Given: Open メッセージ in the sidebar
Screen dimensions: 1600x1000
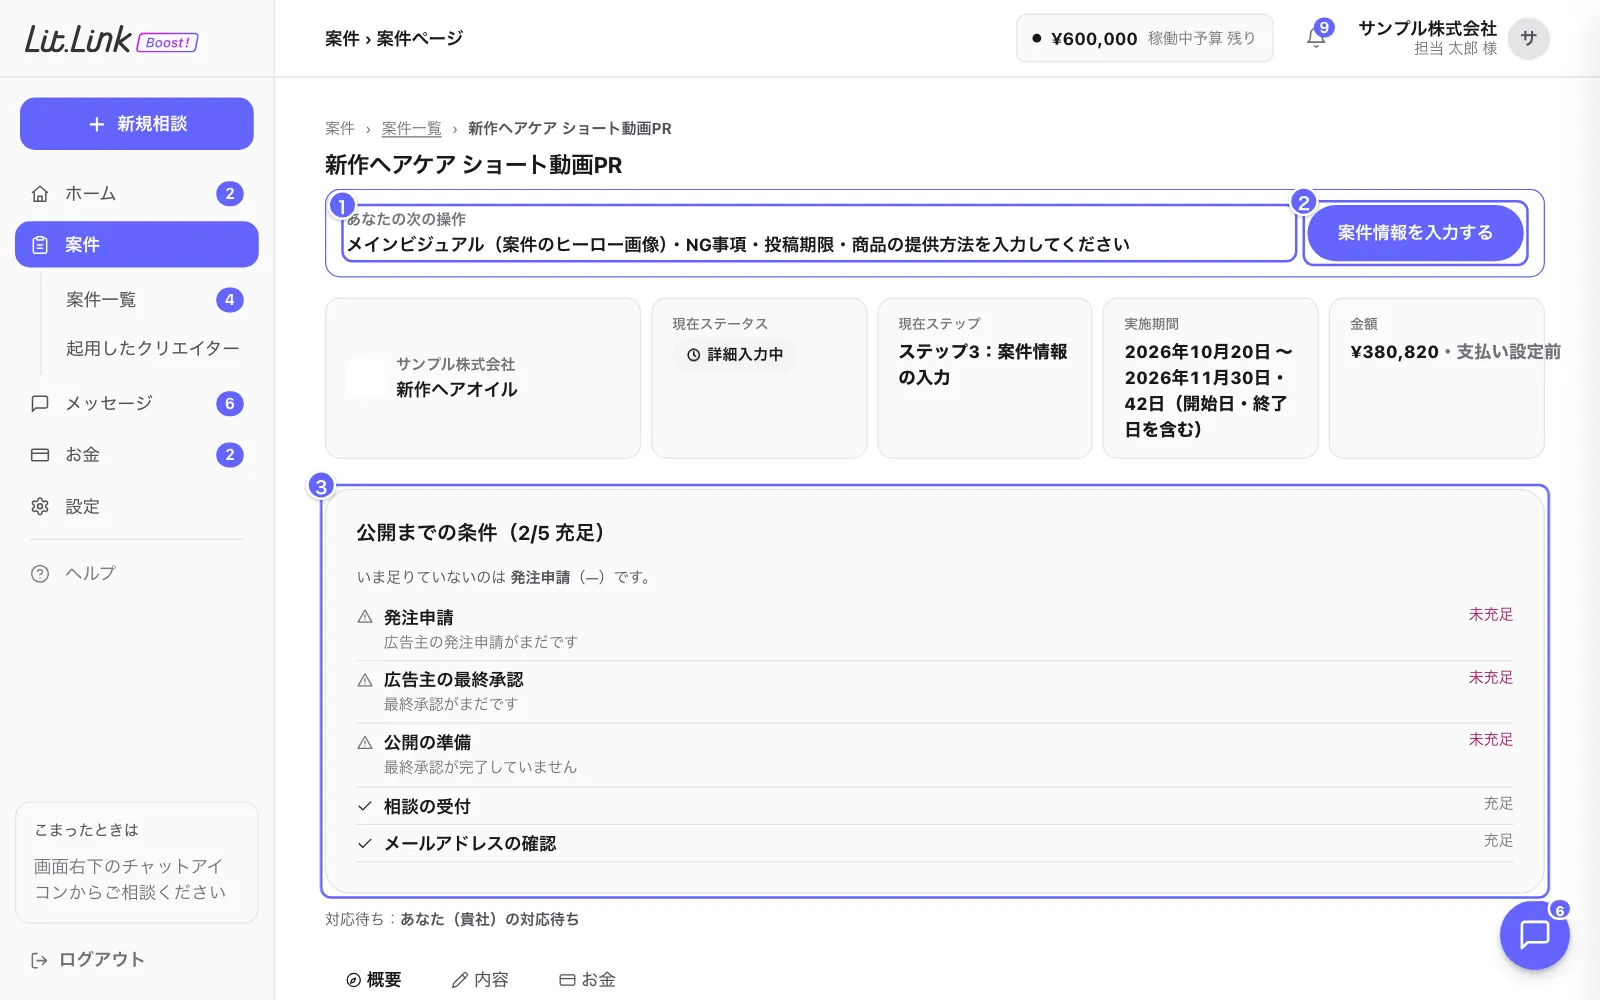Looking at the screenshot, I should pyautogui.click(x=137, y=403).
